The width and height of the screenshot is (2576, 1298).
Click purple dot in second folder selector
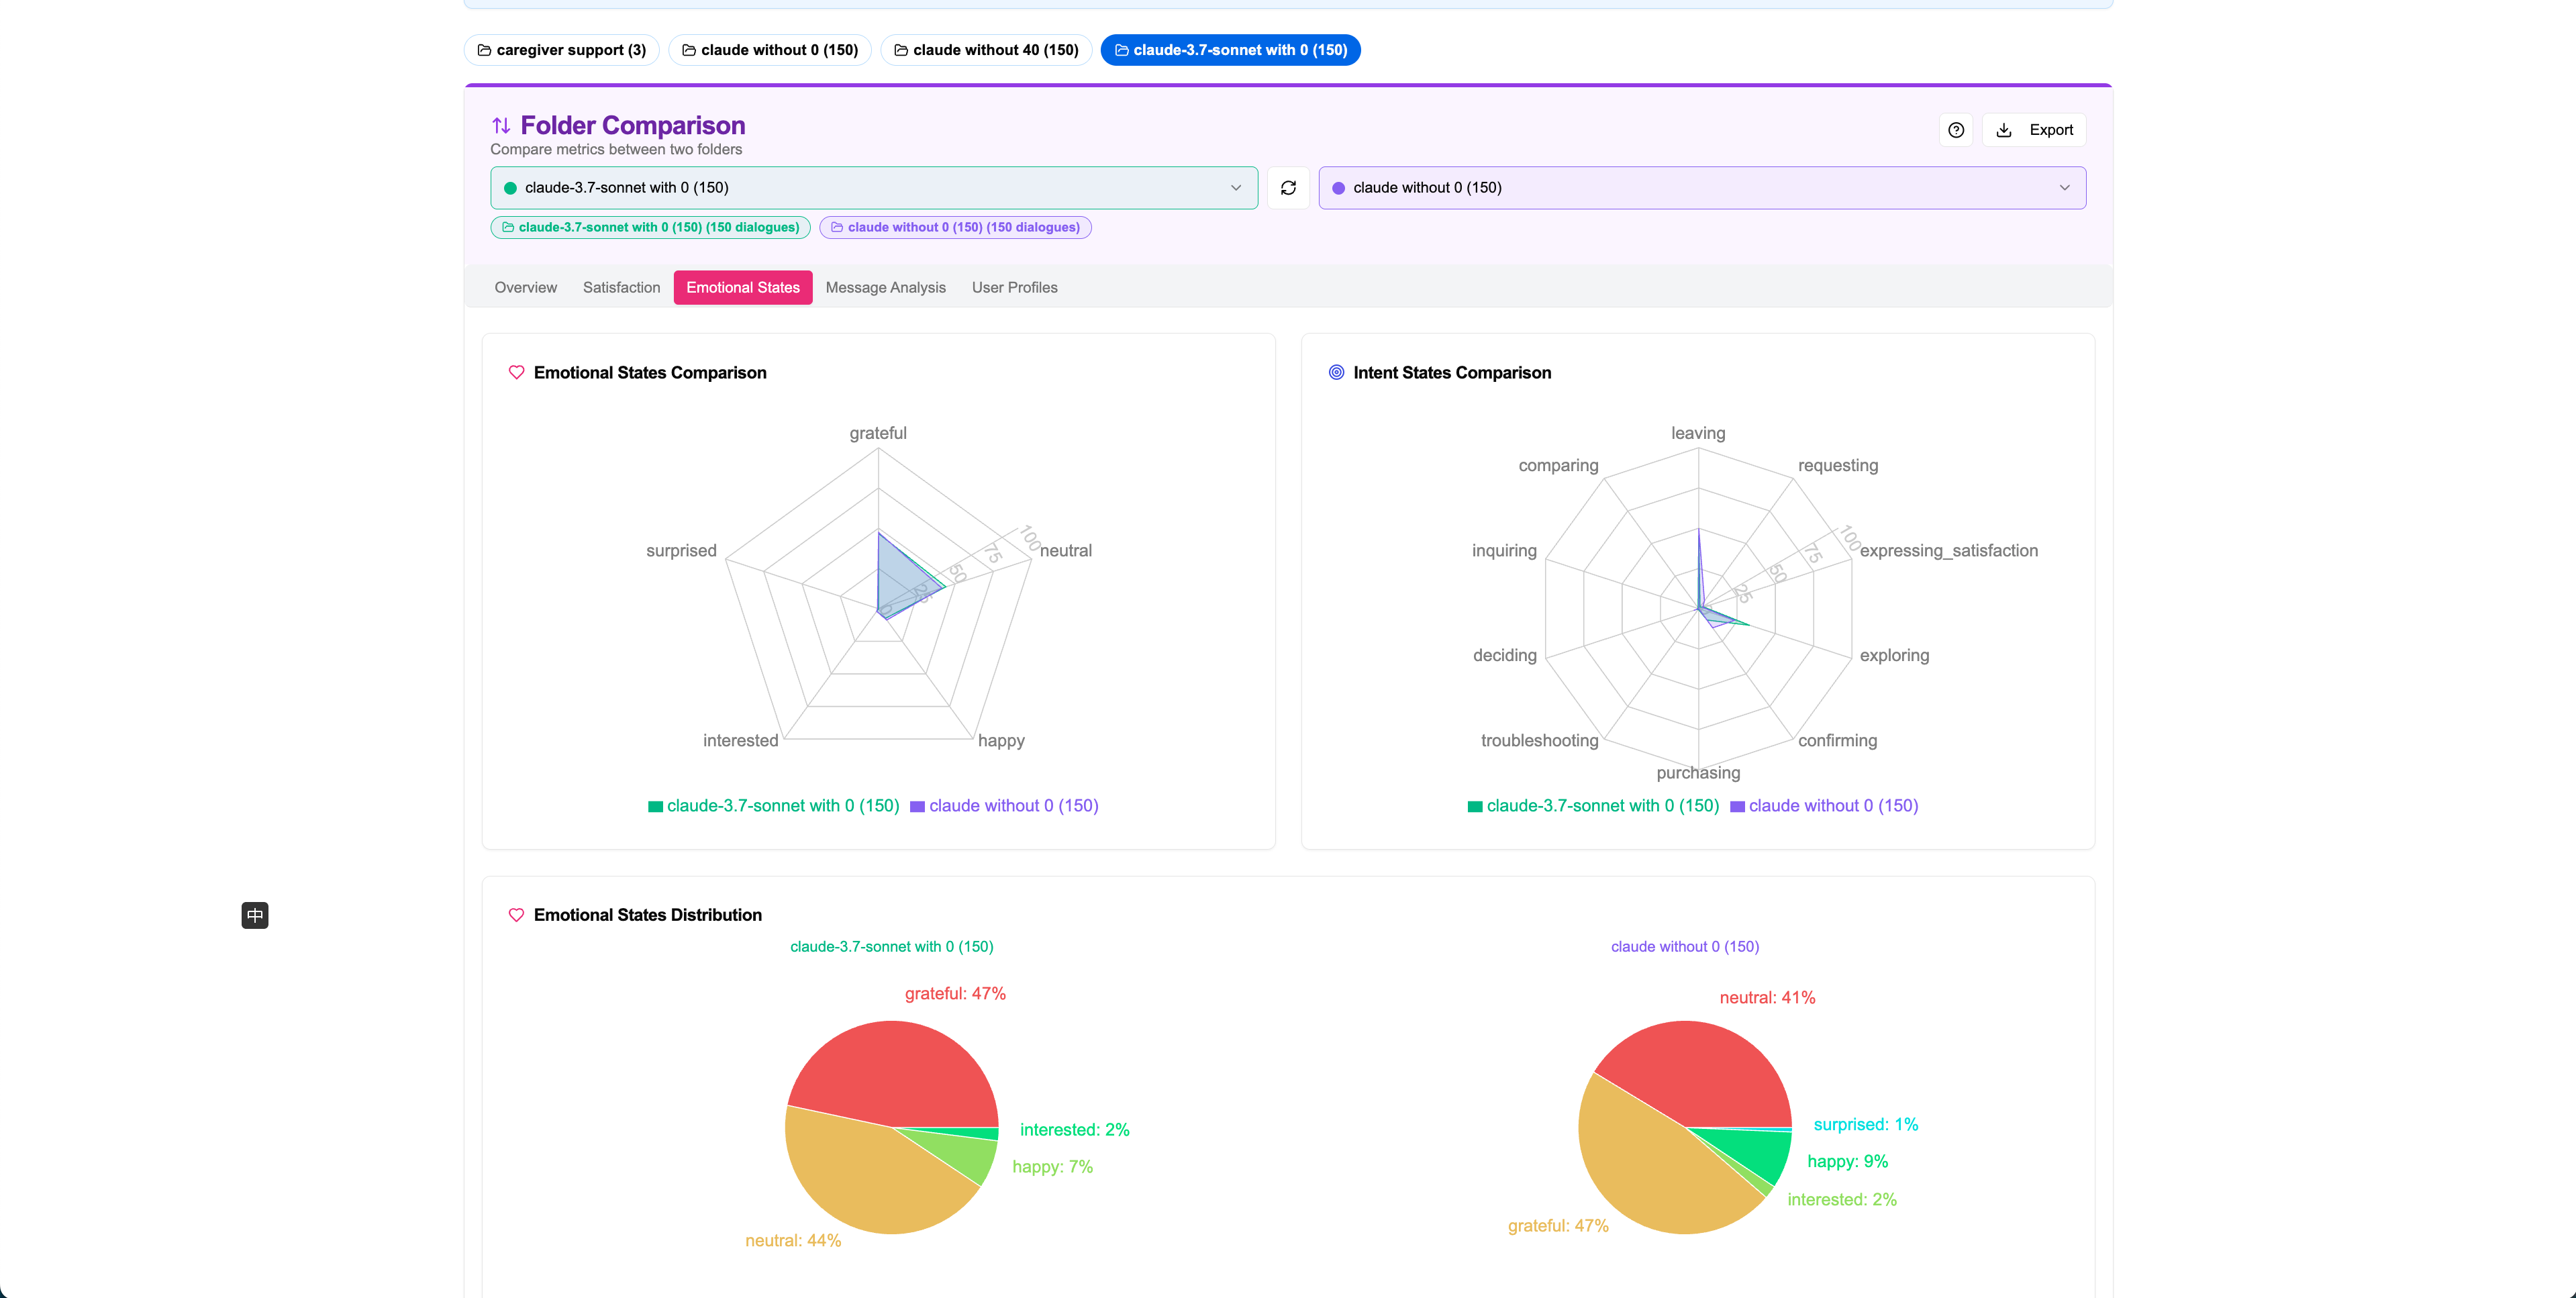coord(1338,188)
